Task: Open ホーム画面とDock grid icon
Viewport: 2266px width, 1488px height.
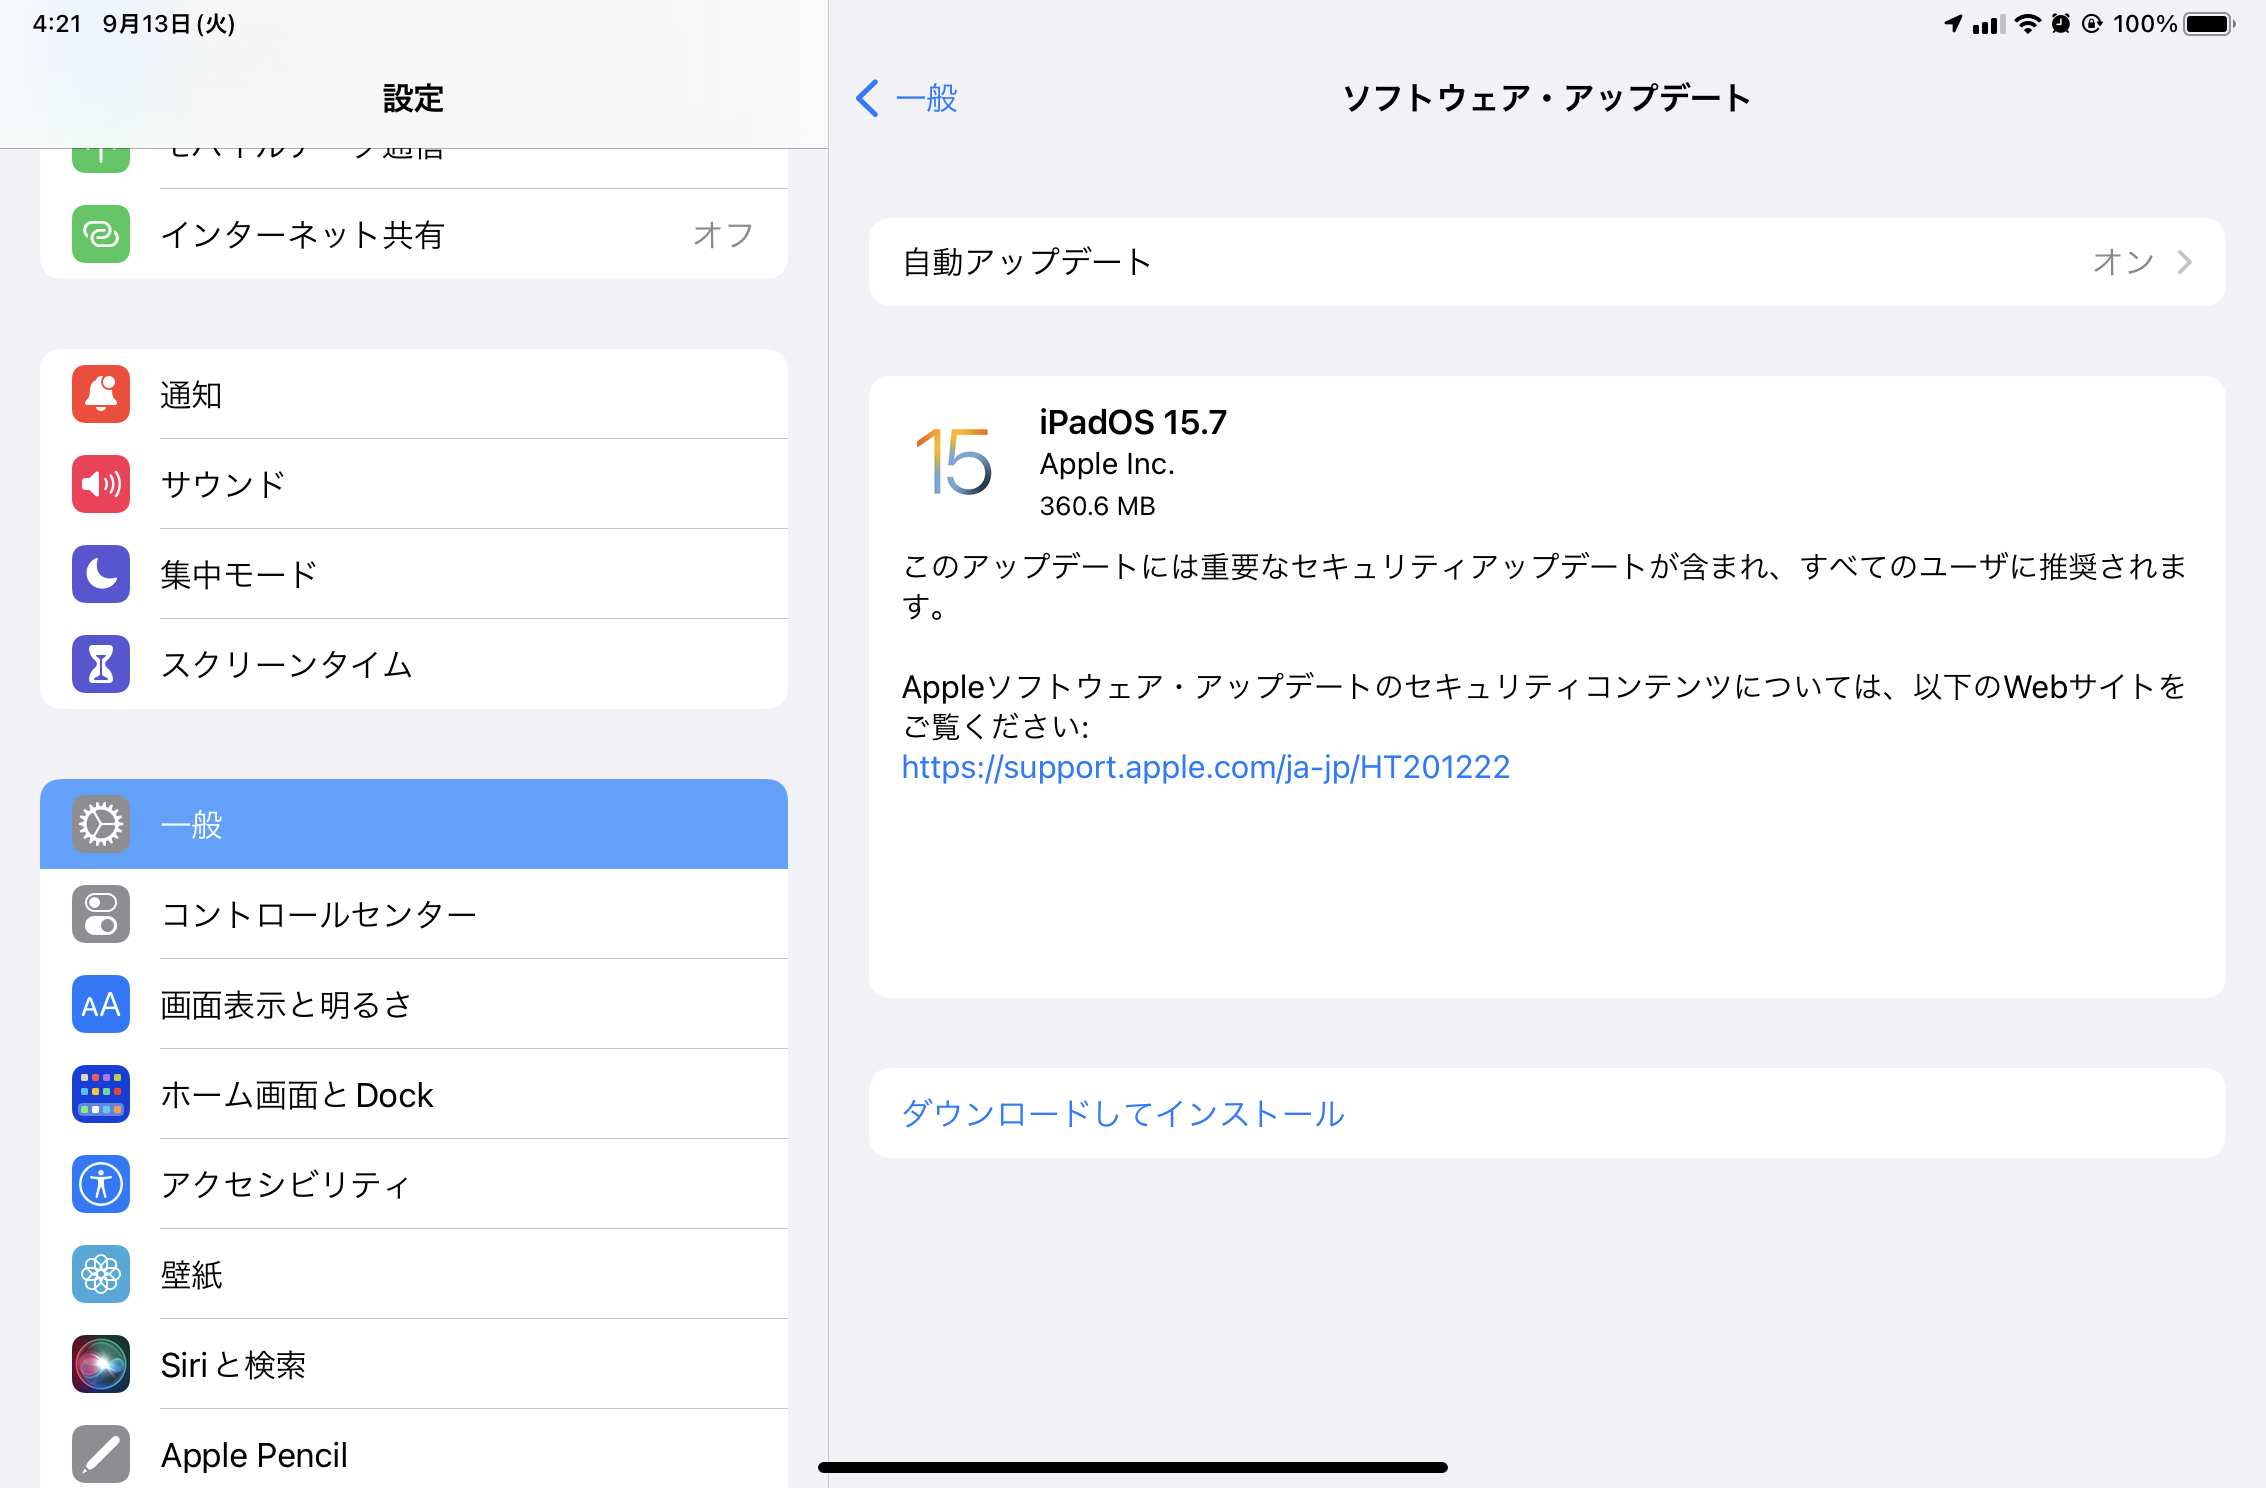Action: (x=100, y=1094)
